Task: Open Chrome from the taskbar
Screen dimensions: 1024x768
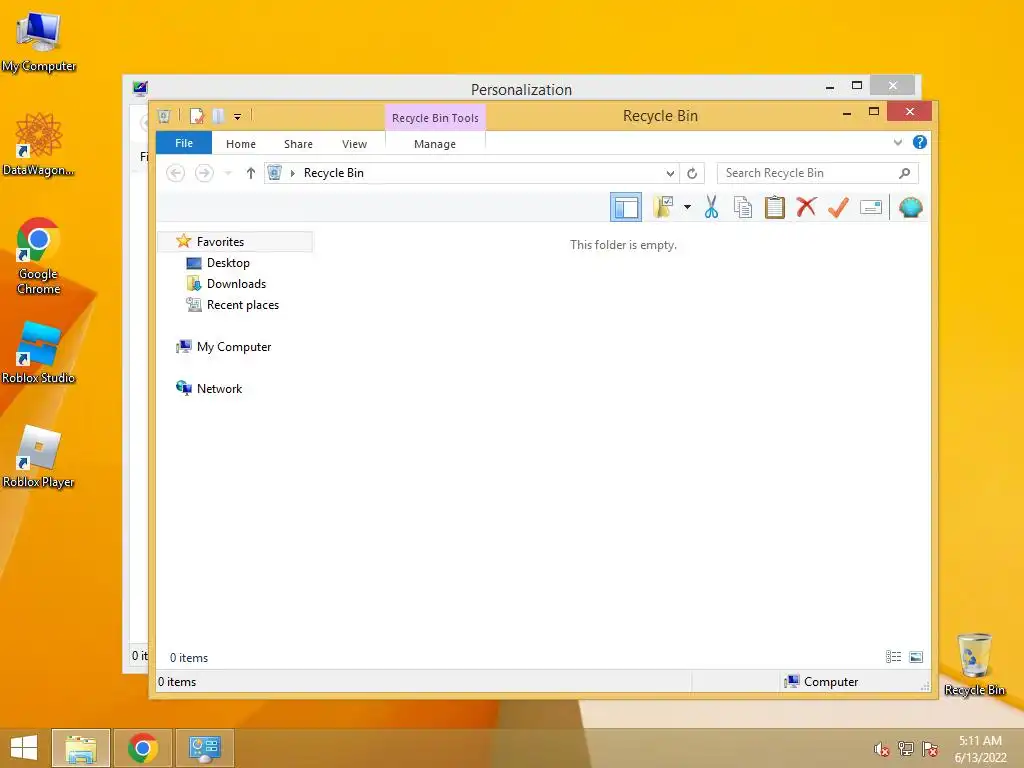Action: tap(143, 748)
